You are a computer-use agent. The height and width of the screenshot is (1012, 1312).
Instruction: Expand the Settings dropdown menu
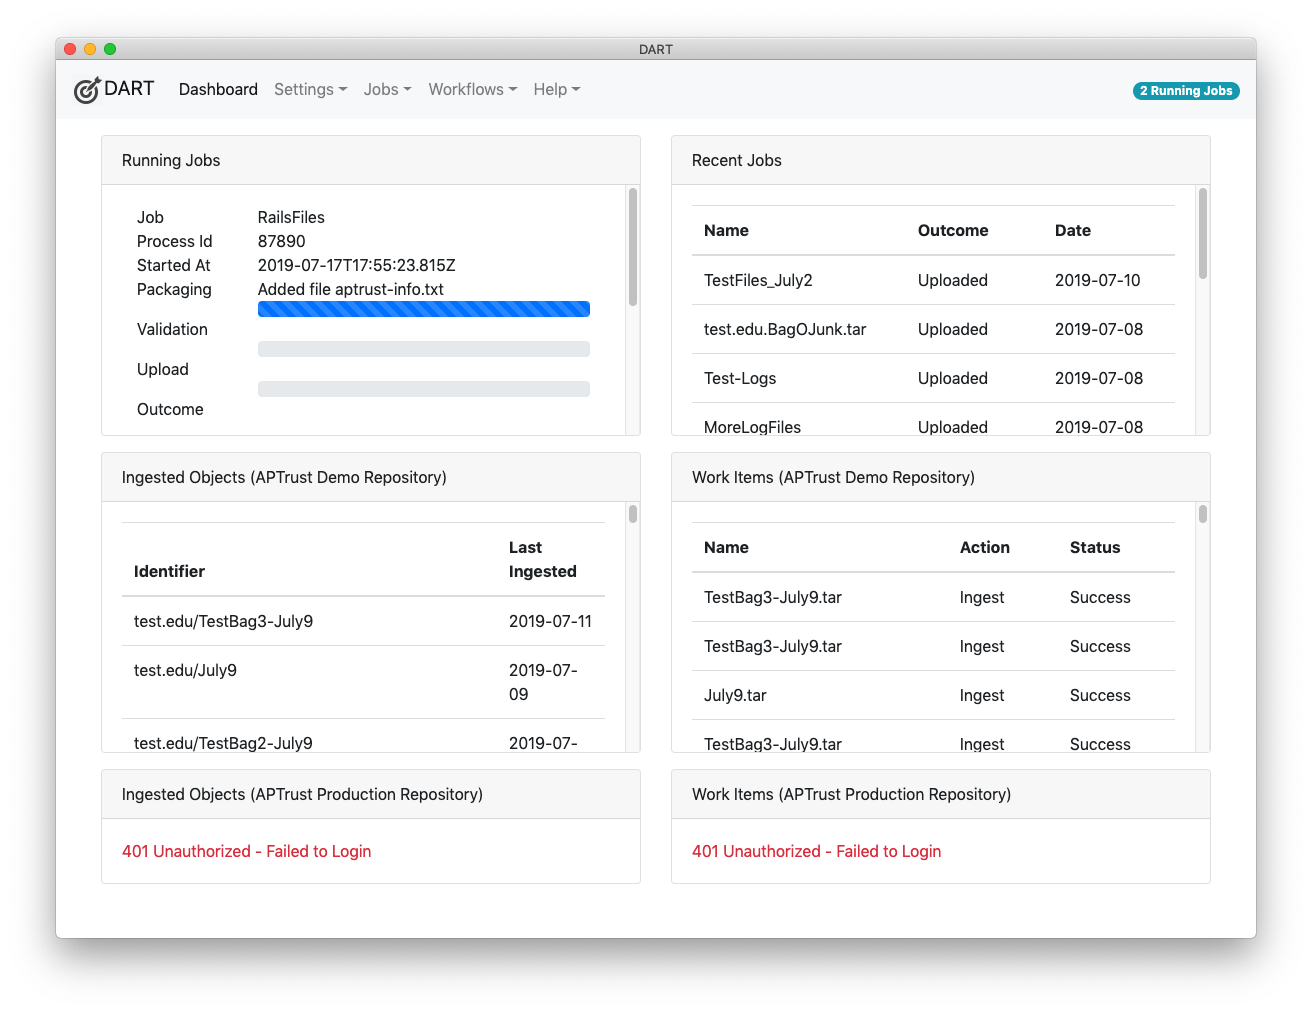coord(310,89)
